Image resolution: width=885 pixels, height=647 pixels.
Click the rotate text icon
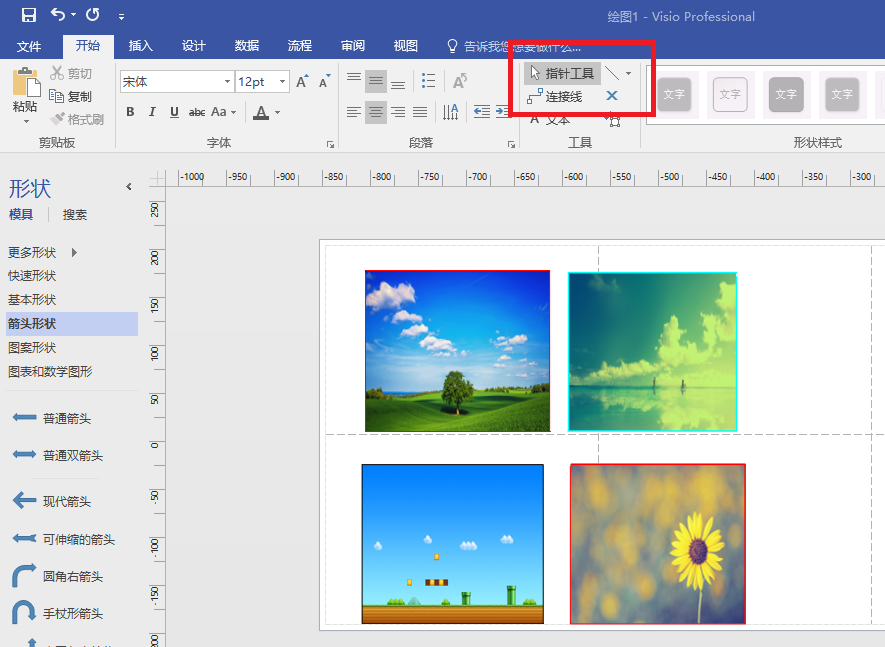tap(460, 81)
